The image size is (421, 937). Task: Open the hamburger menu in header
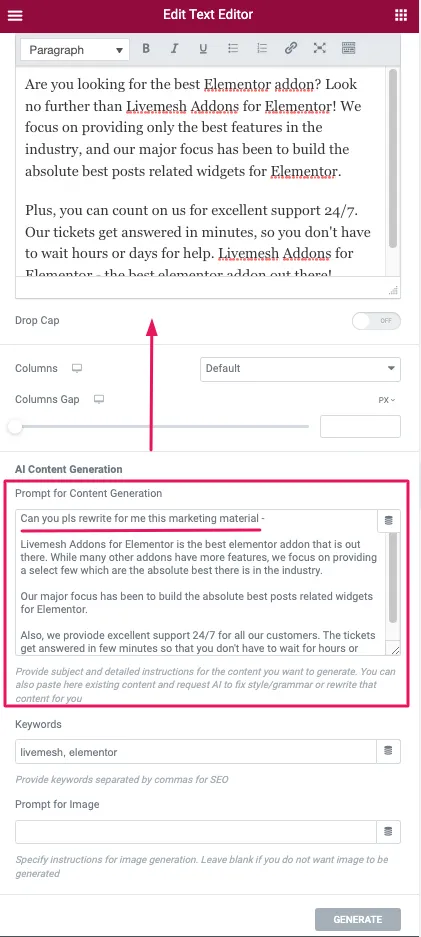click(14, 15)
